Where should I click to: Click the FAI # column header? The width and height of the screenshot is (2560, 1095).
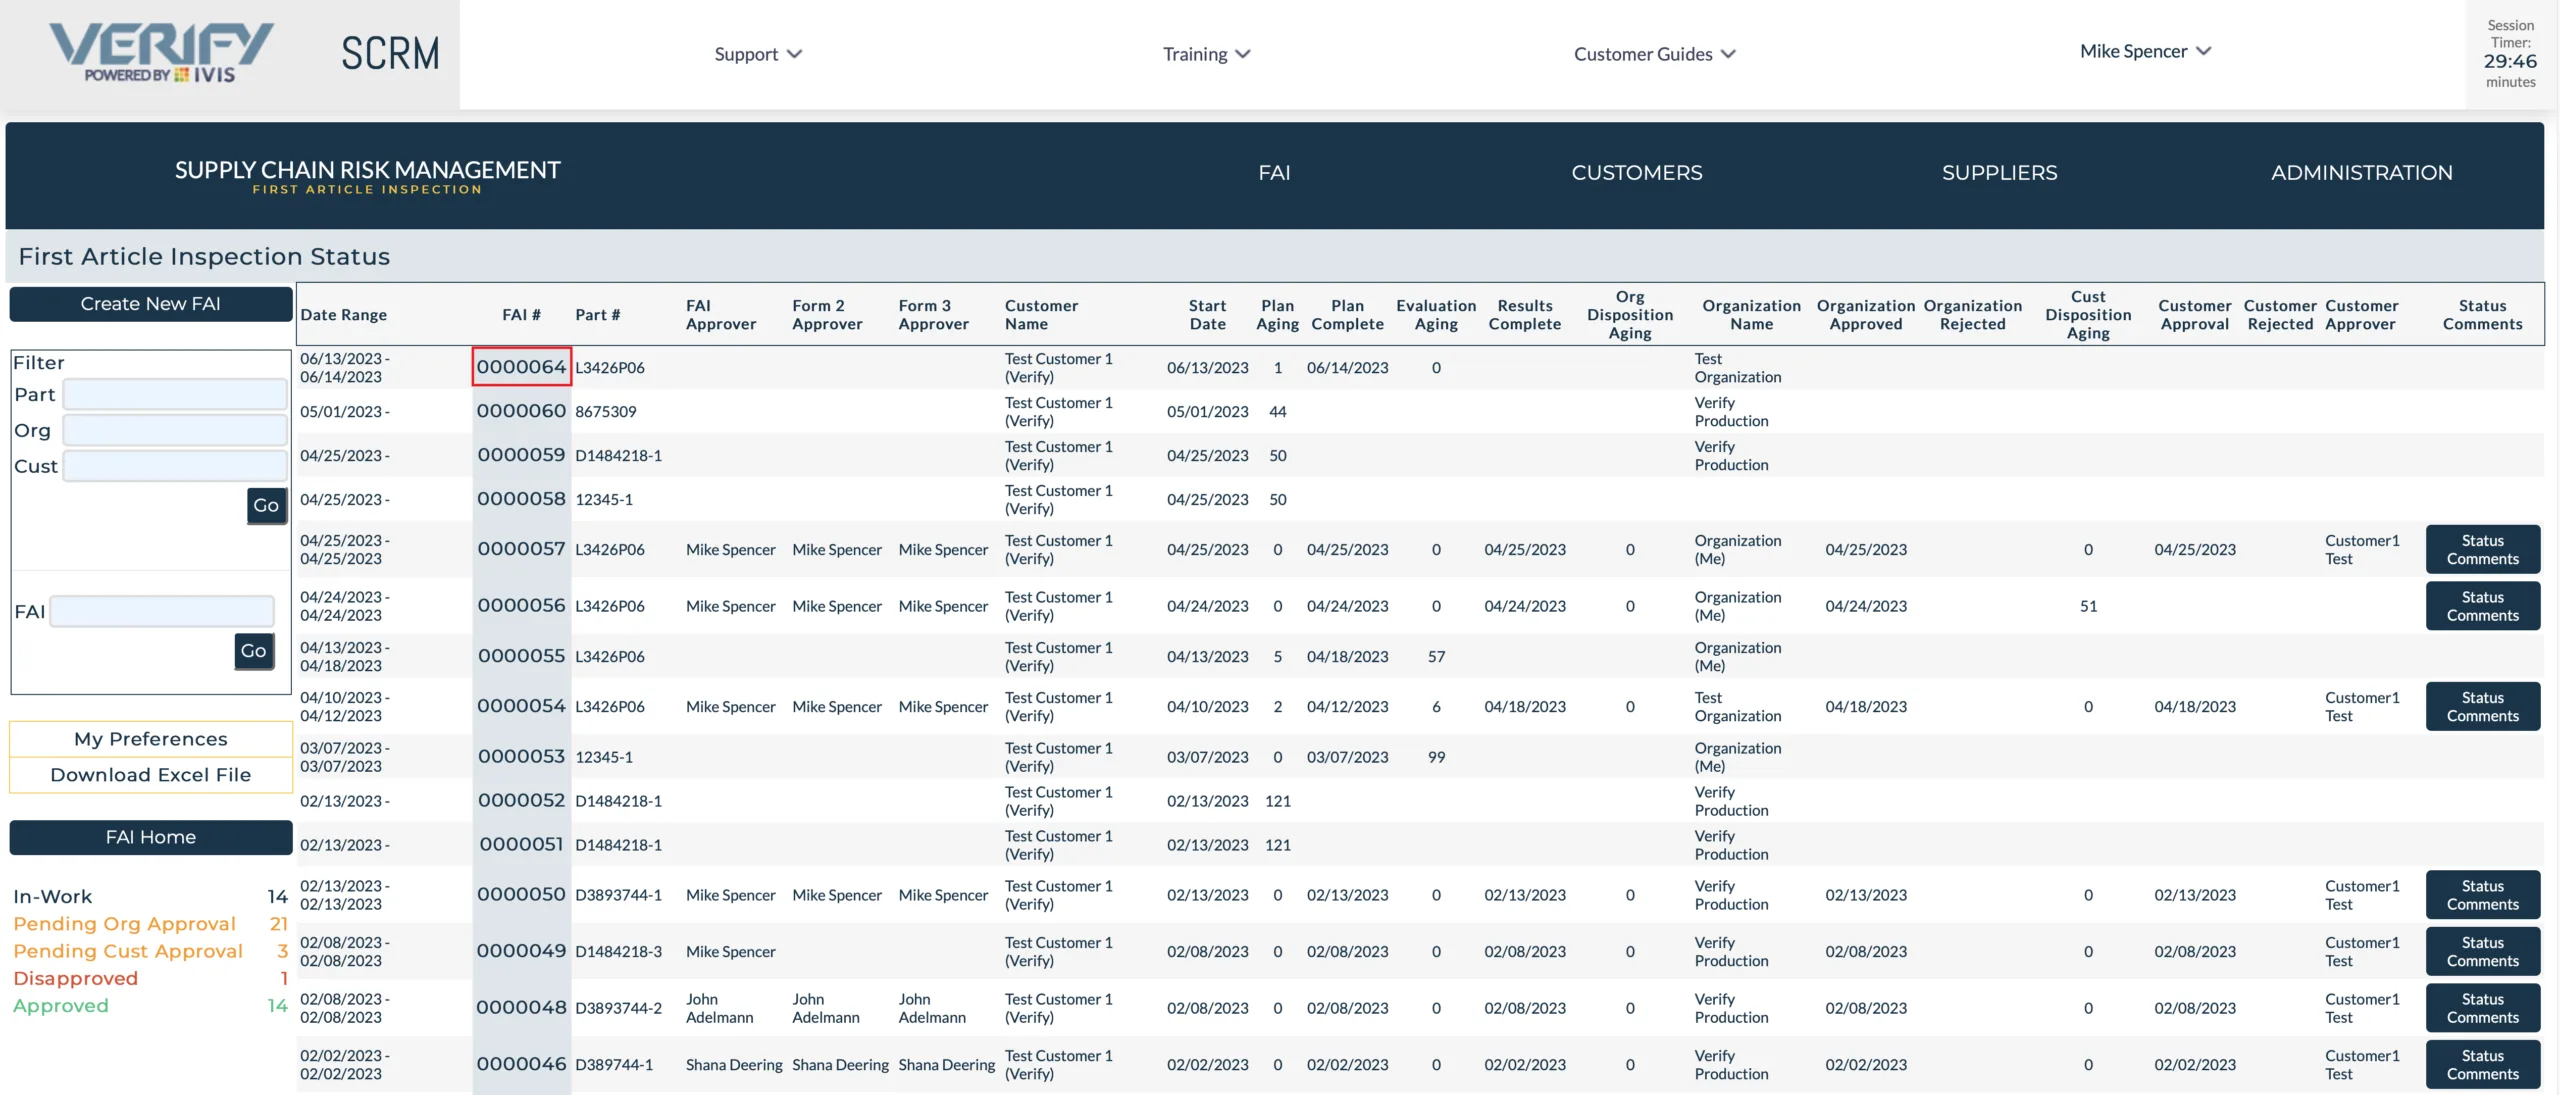click(x=521, y=315)
